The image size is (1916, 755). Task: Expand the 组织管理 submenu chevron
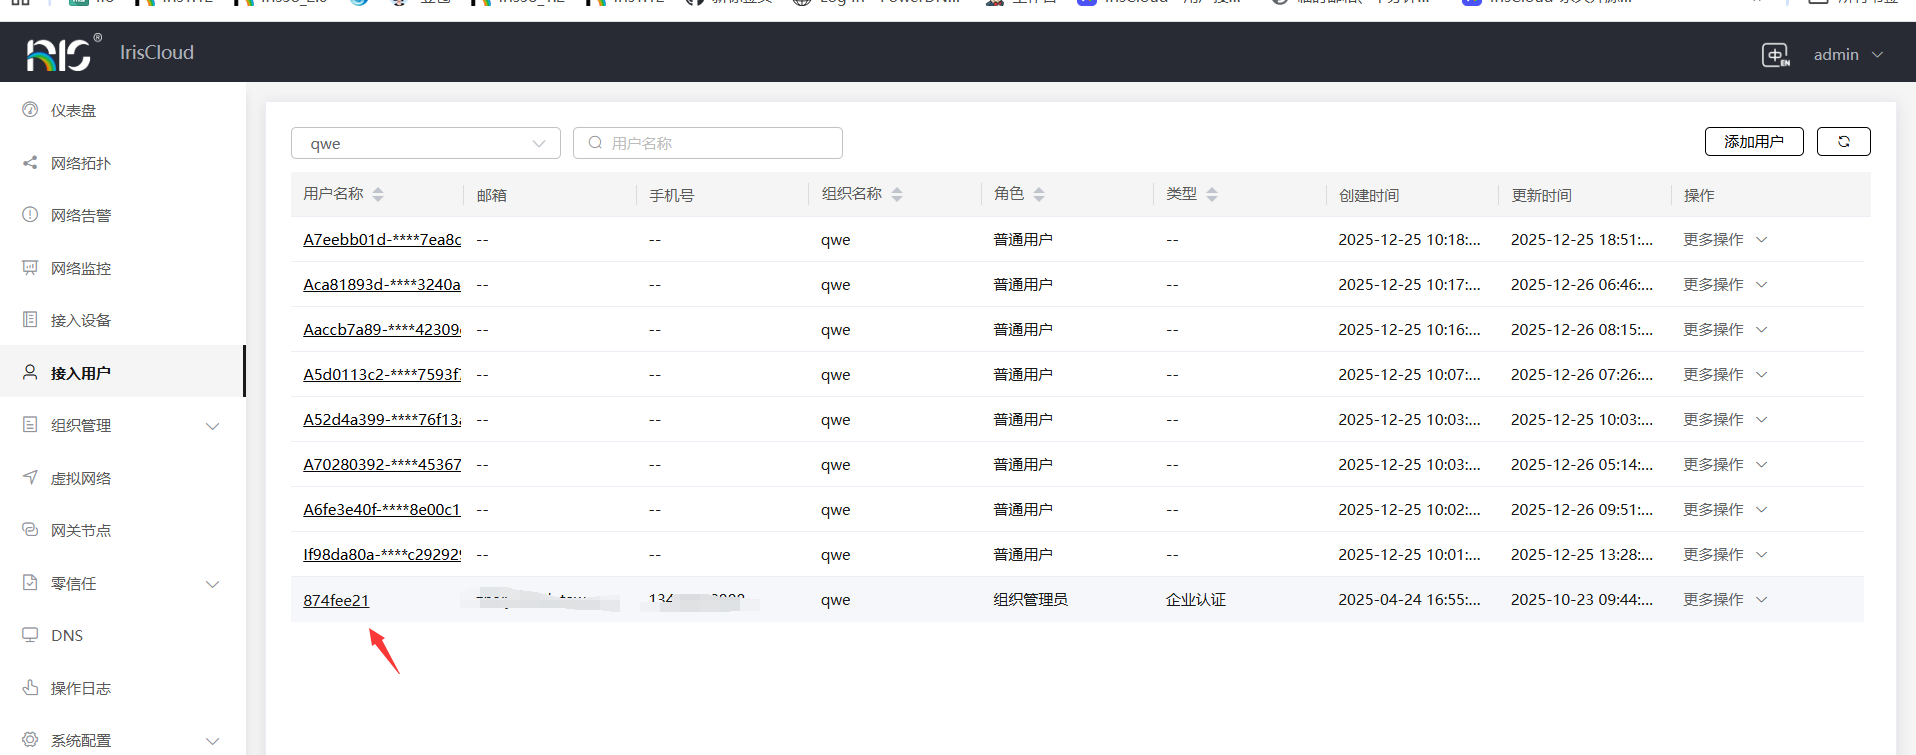pos(212,426)
